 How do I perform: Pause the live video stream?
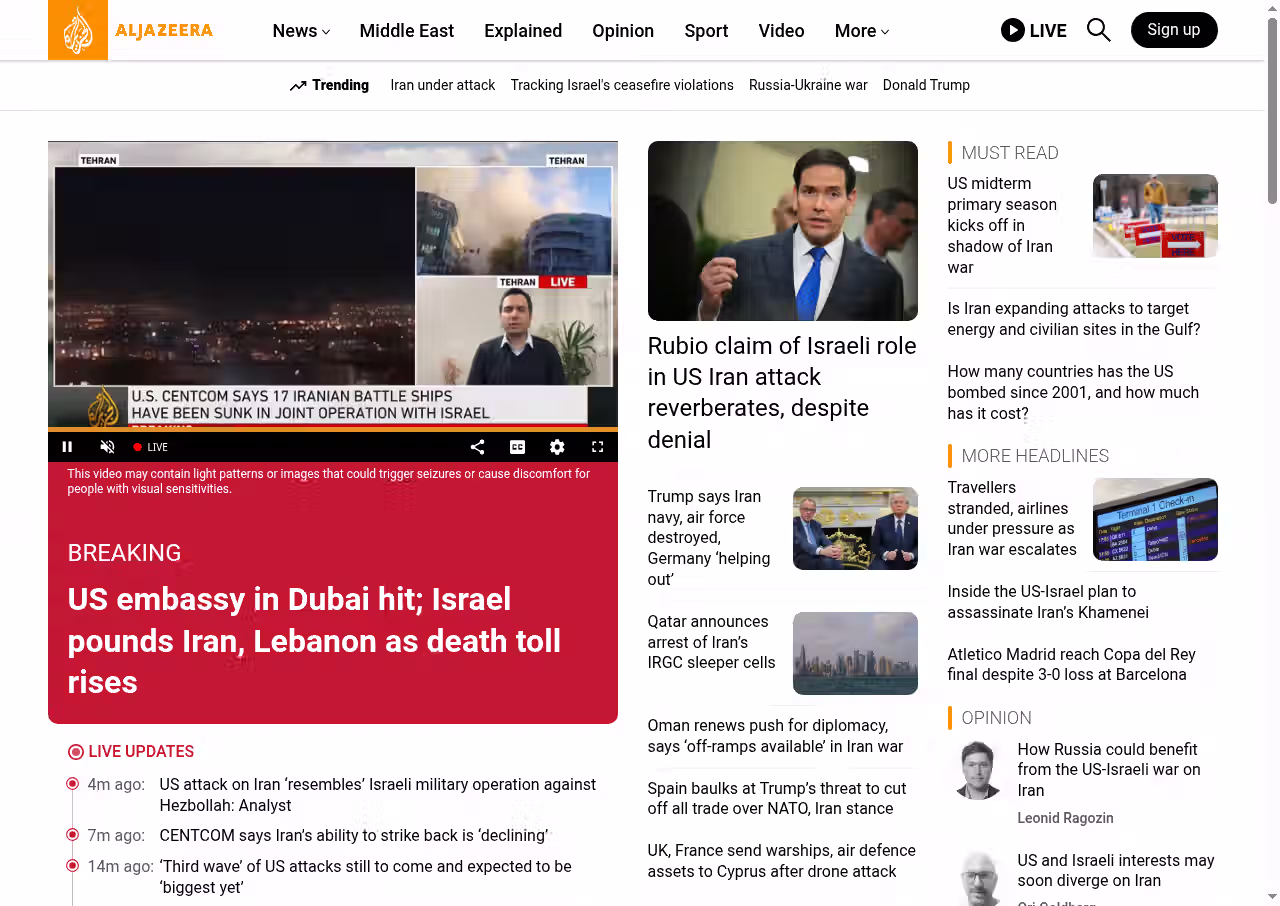pos(68,447)
